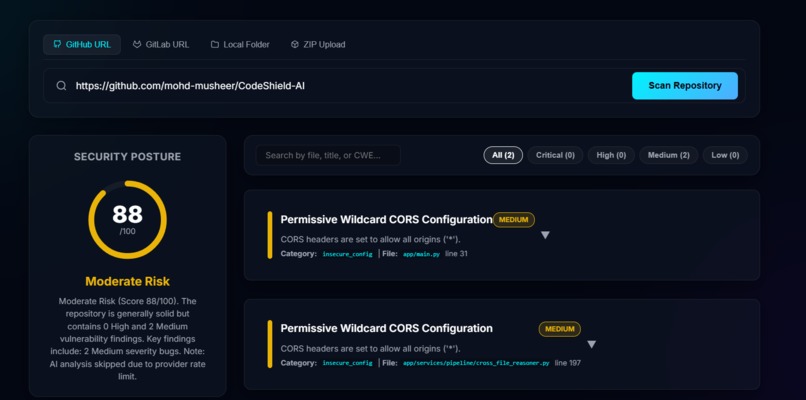Click the first Permissive Wildcard CORS Configuration title
The height and width of the screenshot is (400, 806).
point(387,220)
